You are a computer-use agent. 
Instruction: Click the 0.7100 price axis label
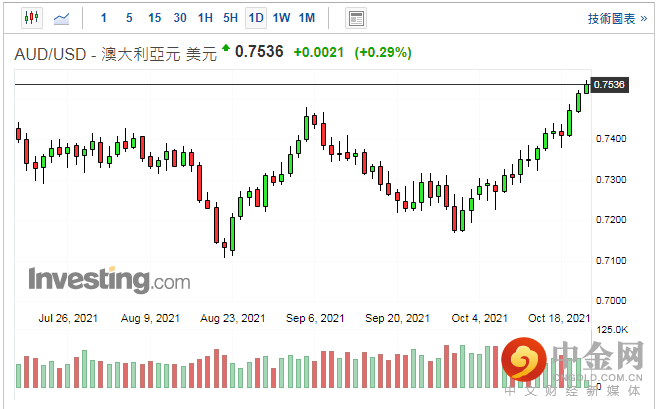point(611,261)
